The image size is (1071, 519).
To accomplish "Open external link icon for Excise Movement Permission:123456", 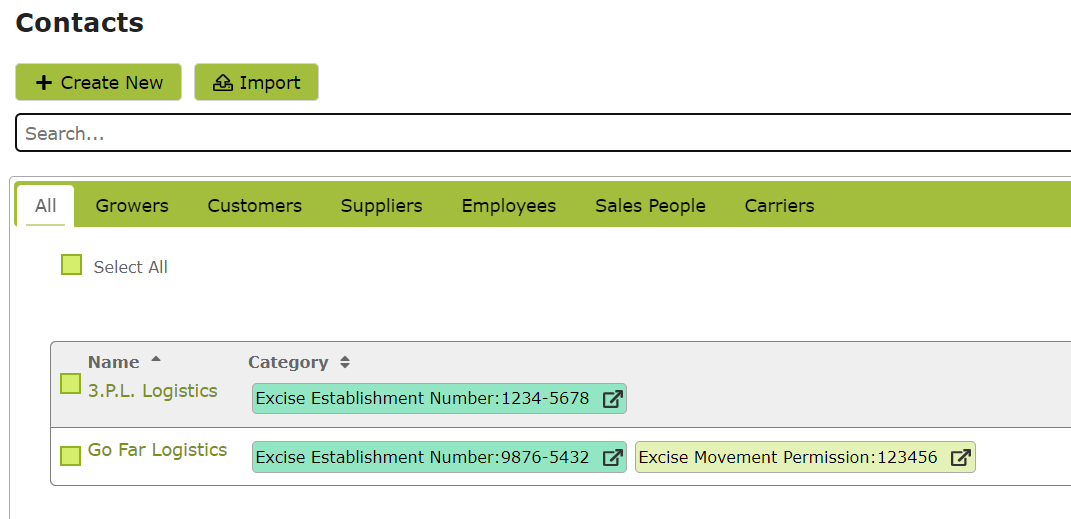I will coord(960,457).
